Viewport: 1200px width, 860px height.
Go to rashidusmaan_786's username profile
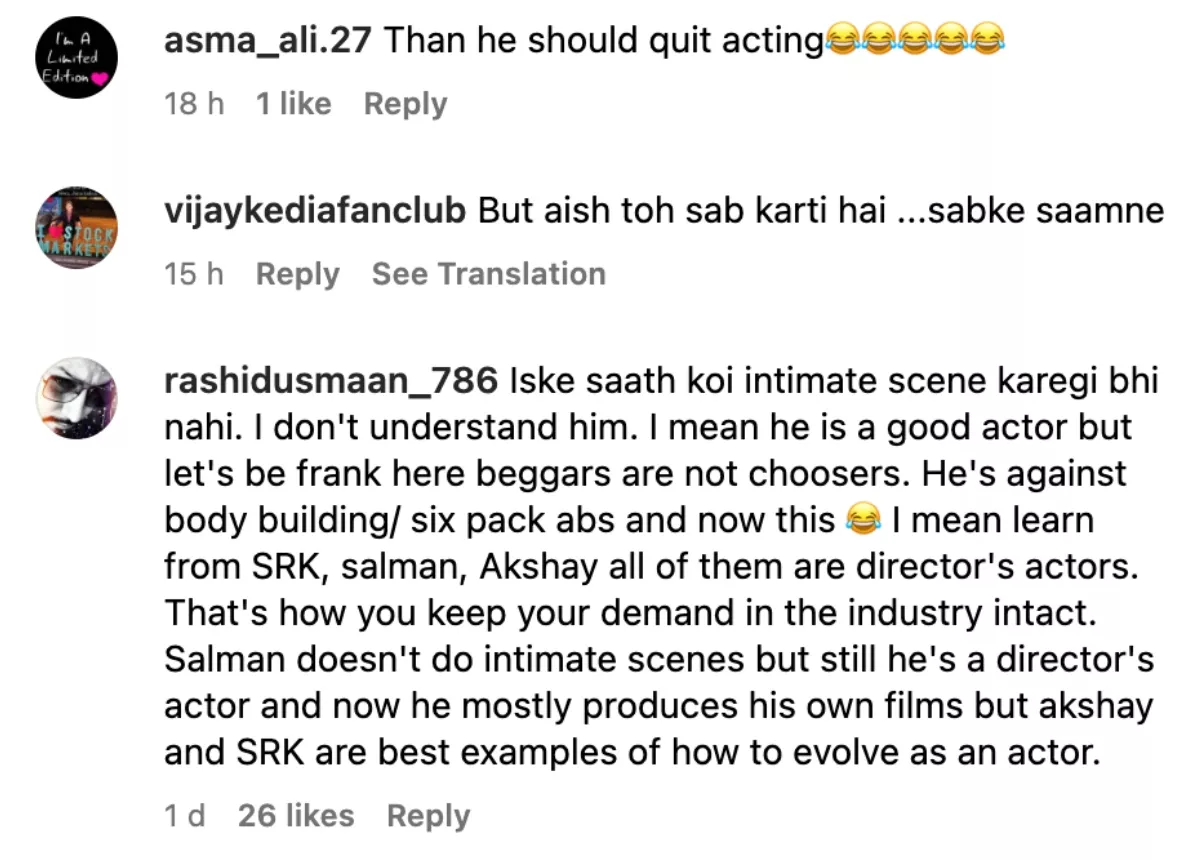tap(331, 381)
